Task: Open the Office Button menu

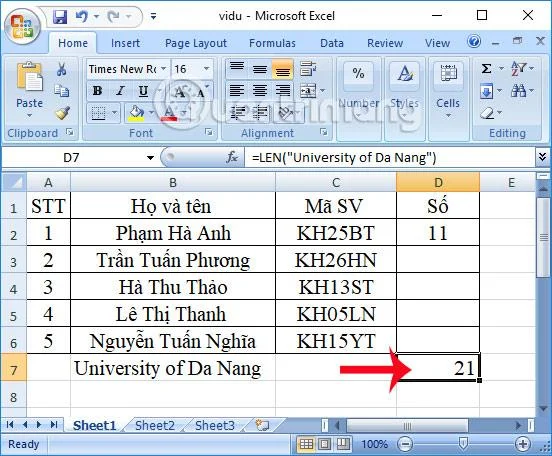Action: coord(23,27)
